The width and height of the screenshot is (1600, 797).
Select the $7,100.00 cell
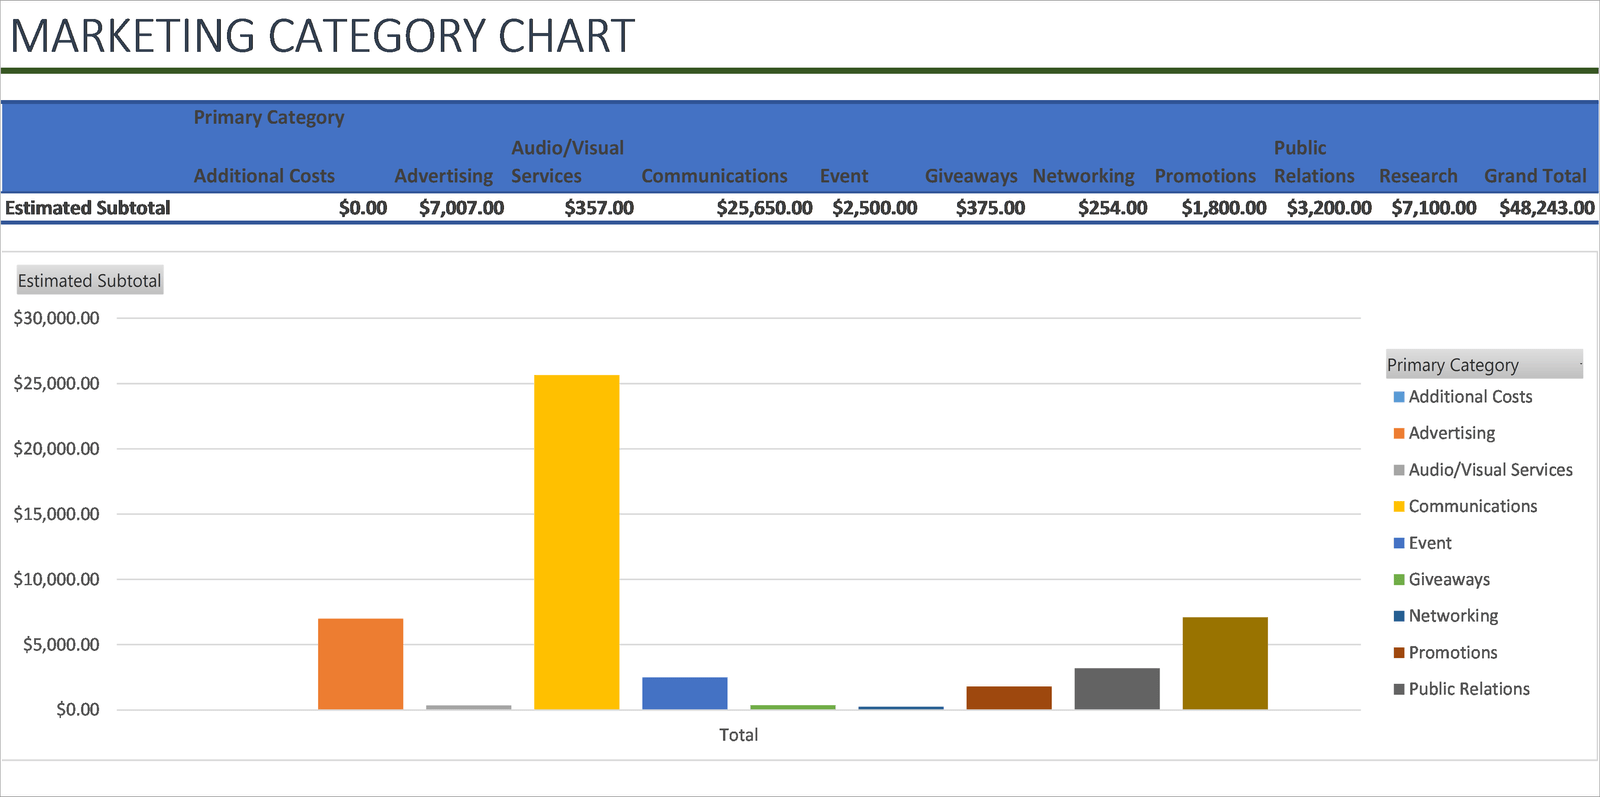(1434, 208)
